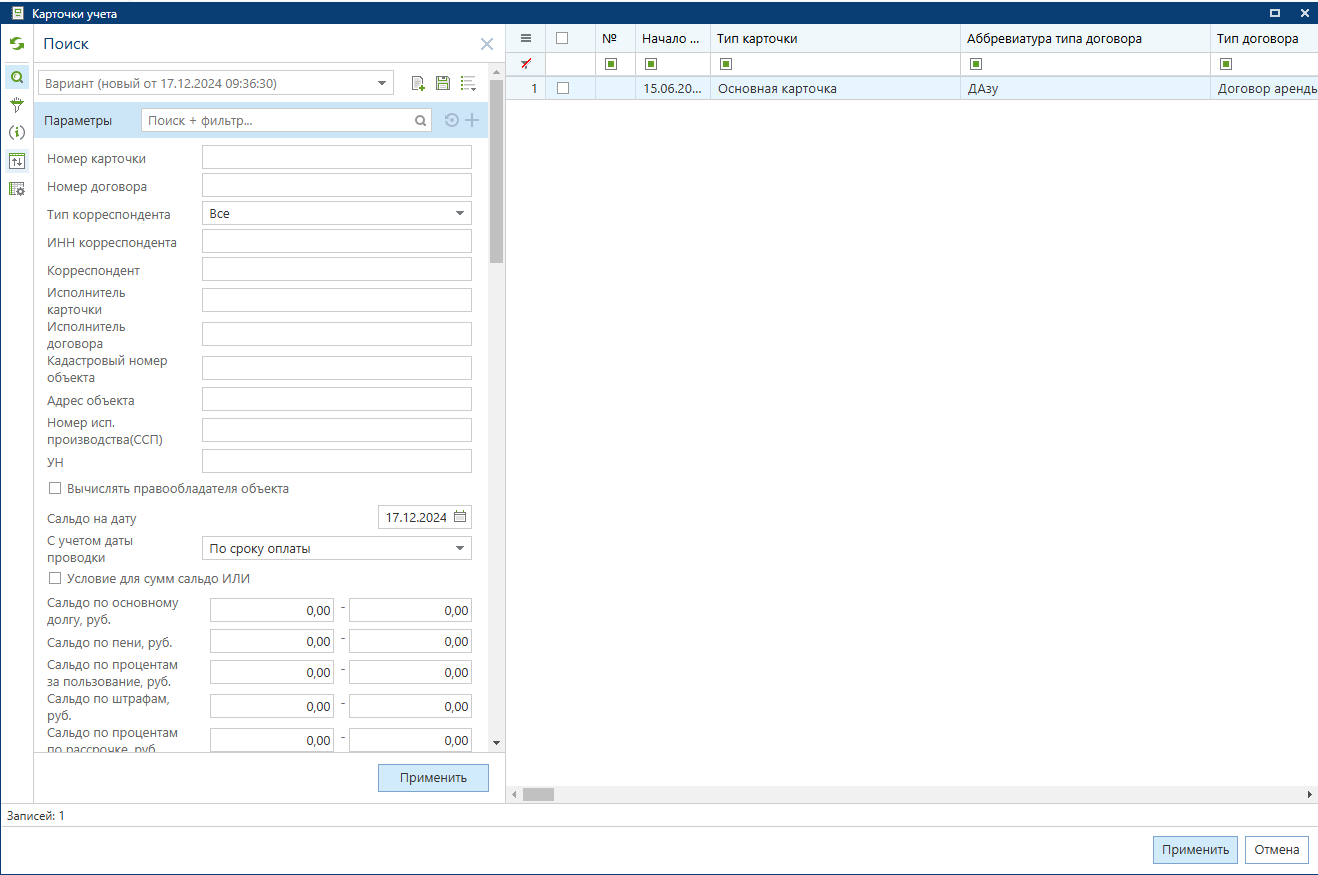The width and height of the screenshot is (1318, 875).
Task: Open the filter funnel icon in sidebar
Action: coord(16,105)
